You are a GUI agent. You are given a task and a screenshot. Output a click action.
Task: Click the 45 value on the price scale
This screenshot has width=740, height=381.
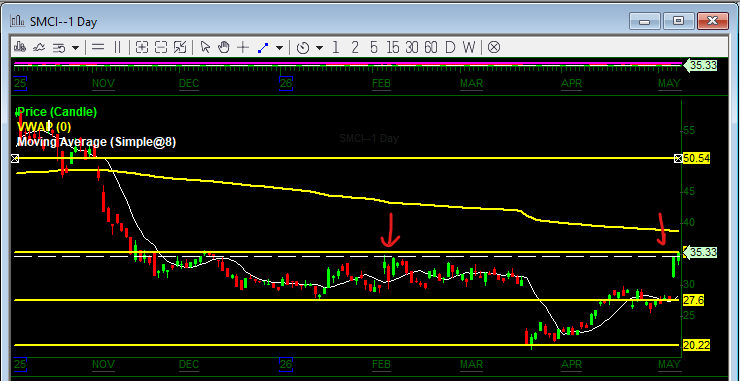click(689, 191)
